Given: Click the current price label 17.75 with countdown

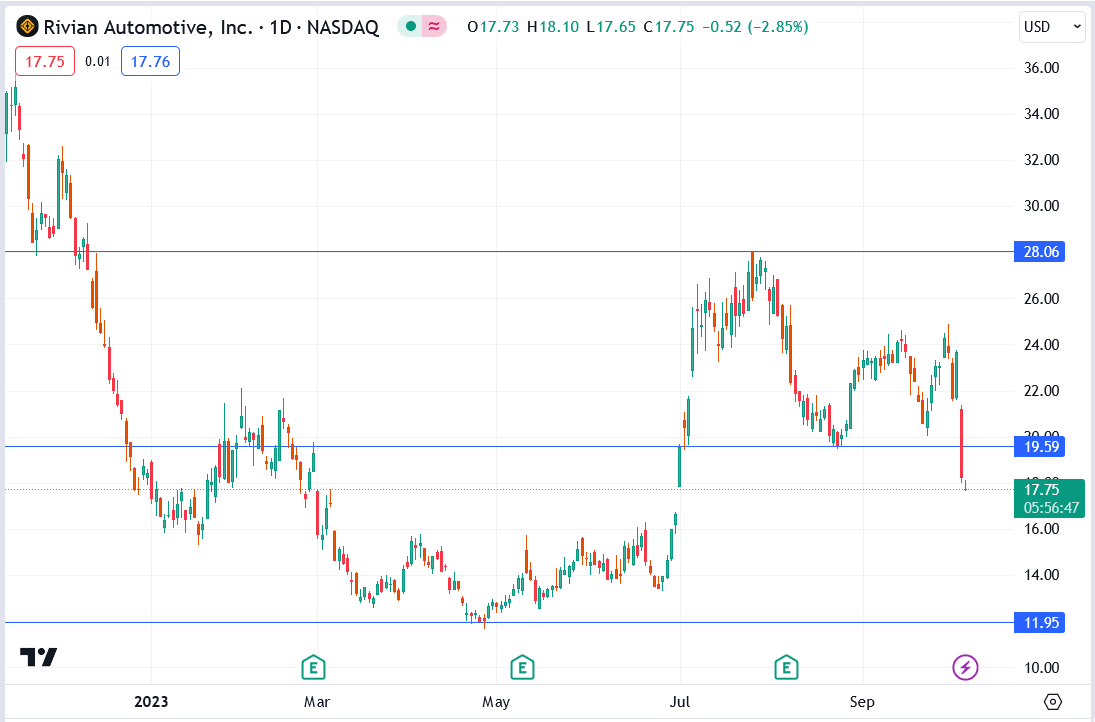Looking at the screenshot, I should 1049,499.
